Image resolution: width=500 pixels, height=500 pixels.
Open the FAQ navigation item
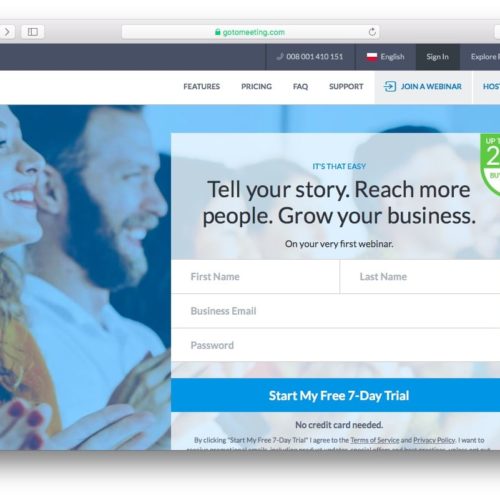300,87
